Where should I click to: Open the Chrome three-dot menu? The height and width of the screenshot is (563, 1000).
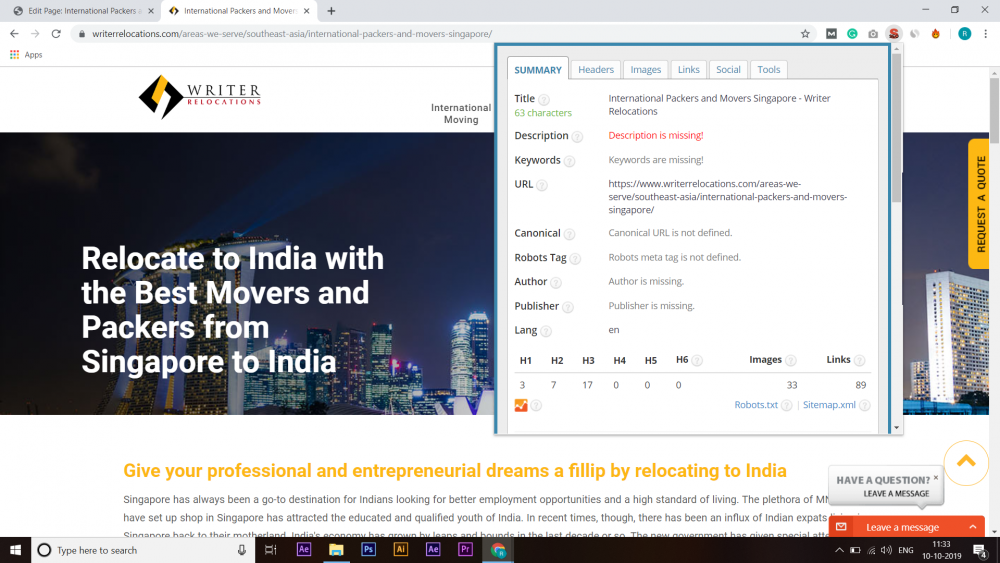click(x=986, y=33)
